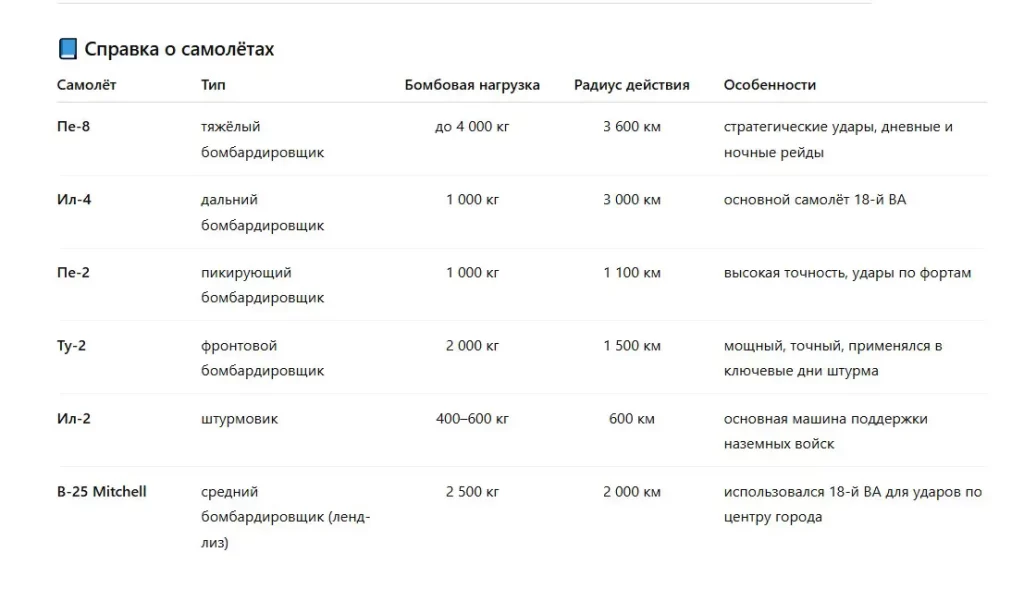The width and height of the screenshot is (1024, 589).
Task: Click the "Пе-2" aircraft name
Action: (x=73, y=273)
